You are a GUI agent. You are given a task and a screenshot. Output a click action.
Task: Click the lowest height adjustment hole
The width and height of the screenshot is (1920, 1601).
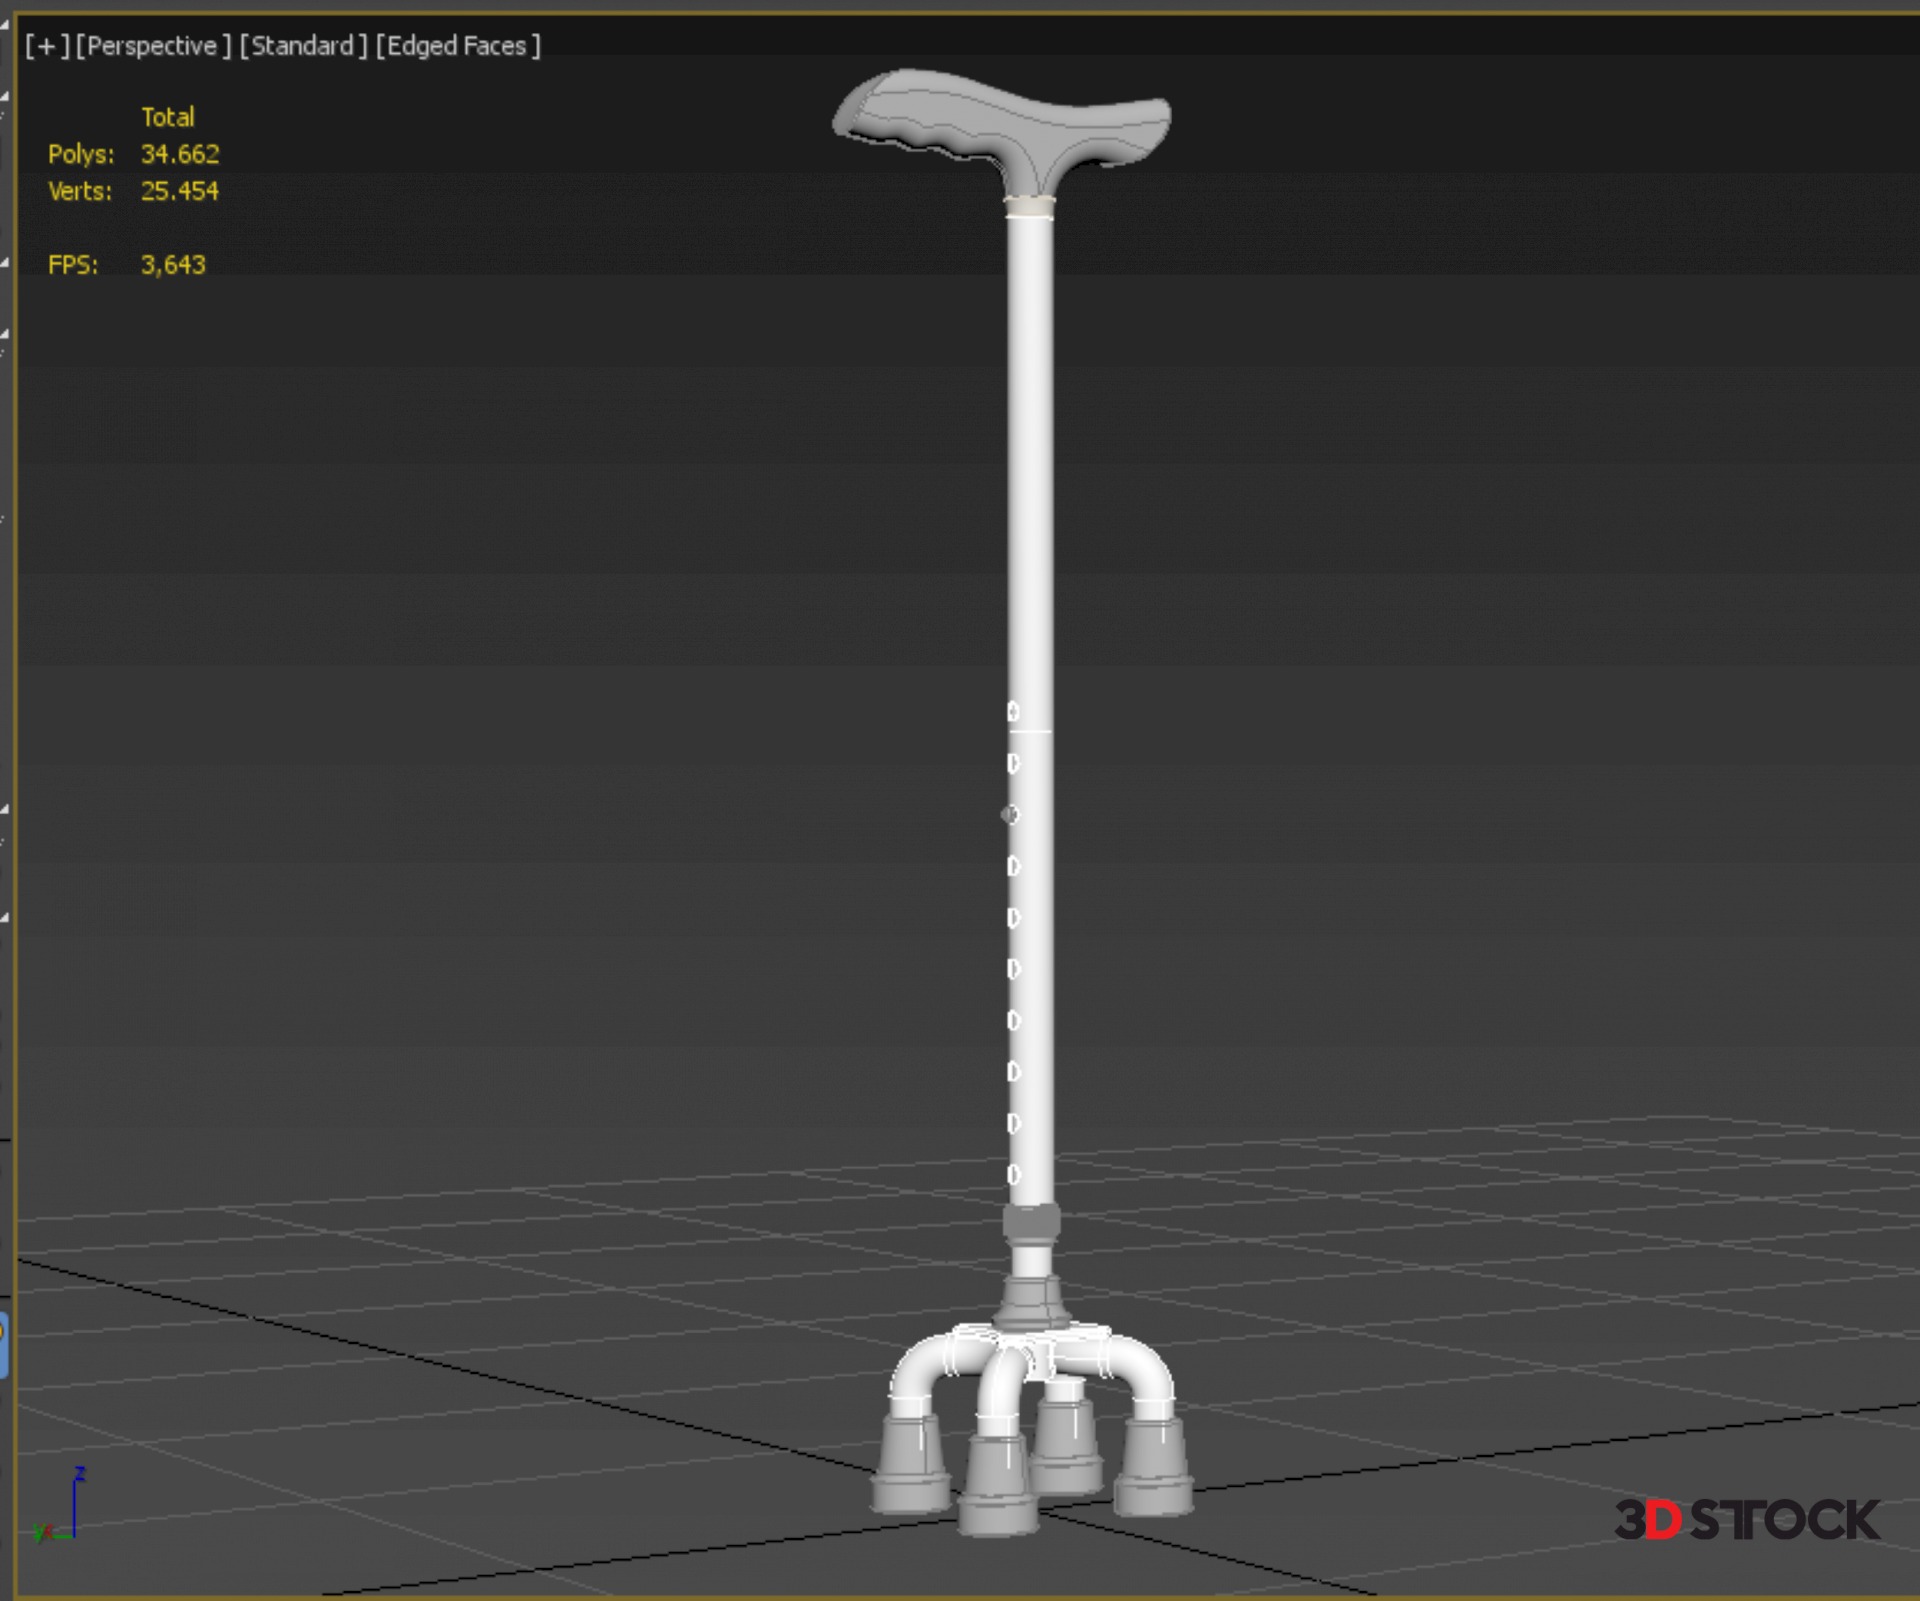(x=1013, y=1174)
